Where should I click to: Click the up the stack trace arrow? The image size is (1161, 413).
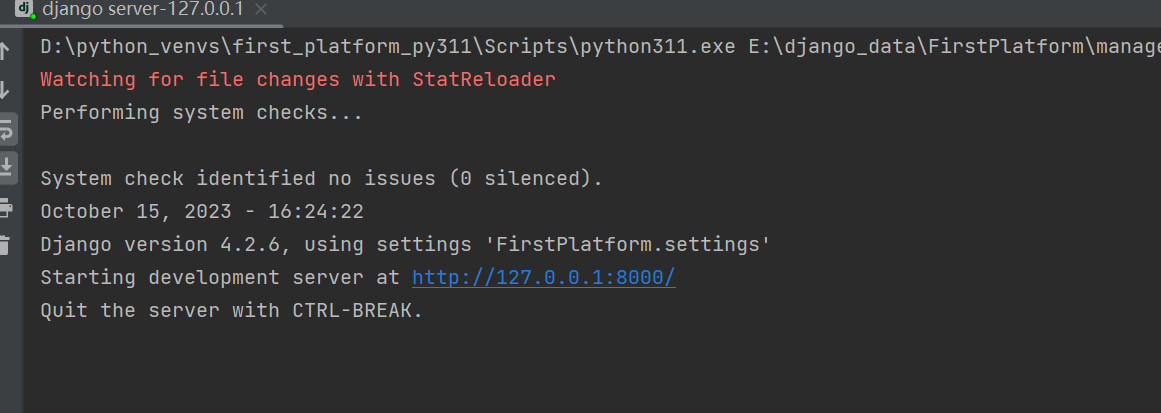(6, 51)
